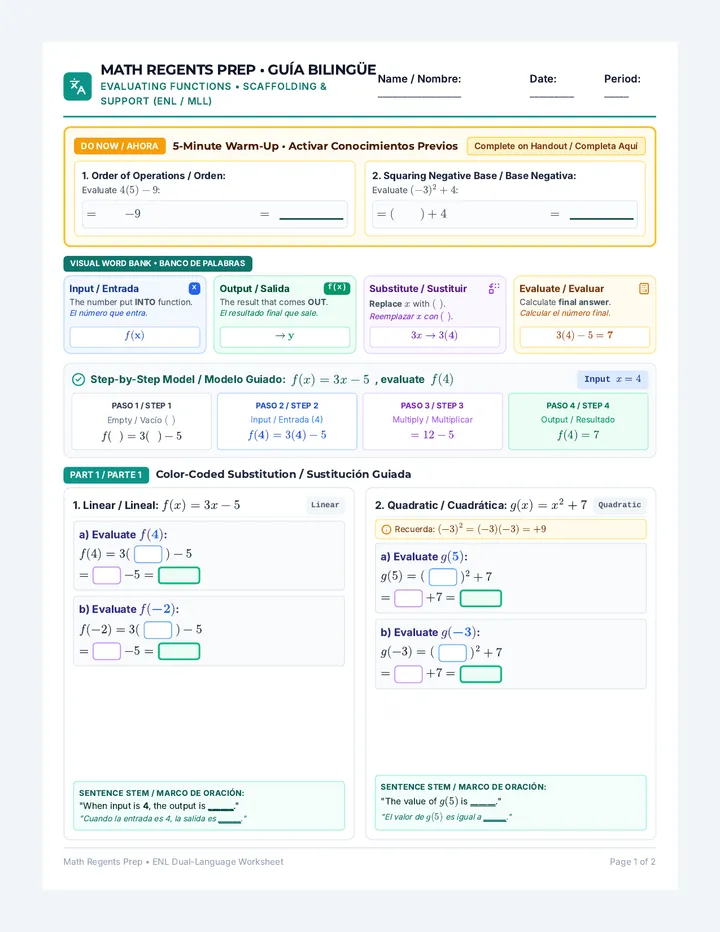Click the 2. Squaring Negative Base / Base Negativa heading
Screen dimensions: 720x932
[474, 176]
